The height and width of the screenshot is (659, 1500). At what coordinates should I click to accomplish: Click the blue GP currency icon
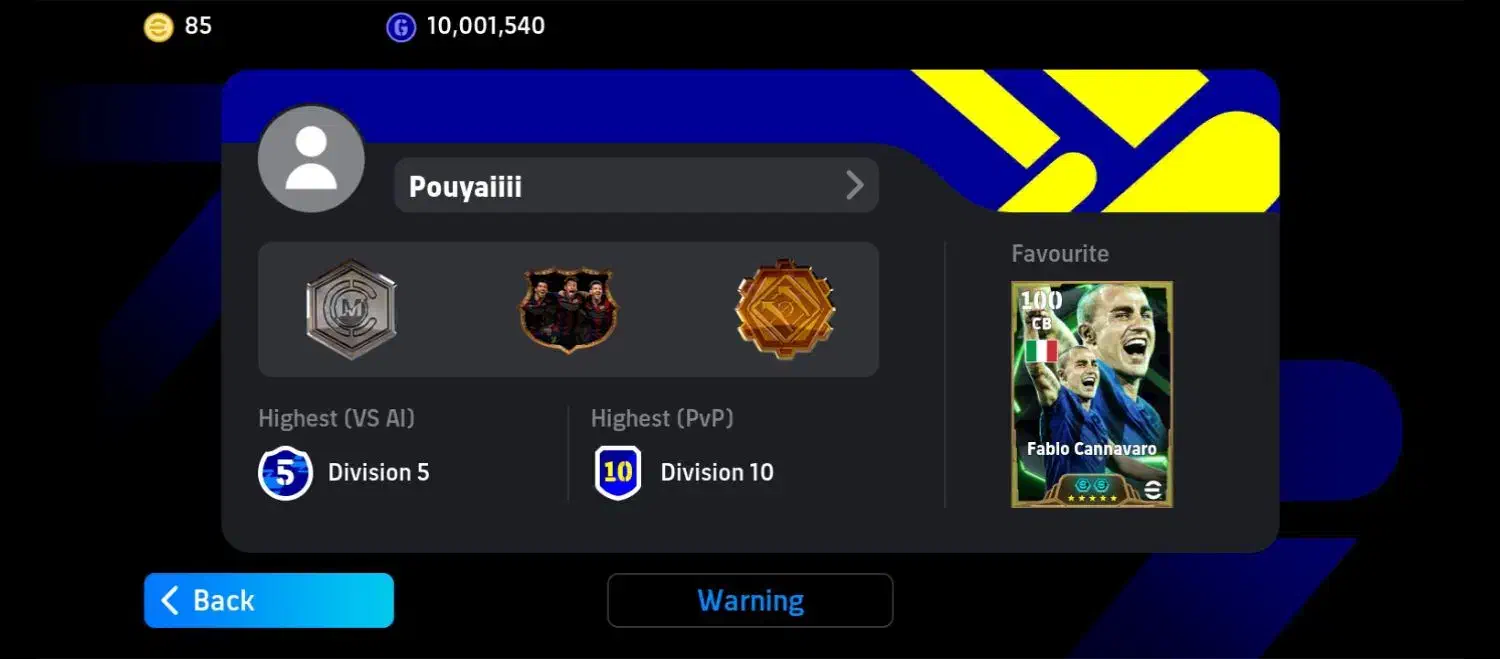coord(401,27)
